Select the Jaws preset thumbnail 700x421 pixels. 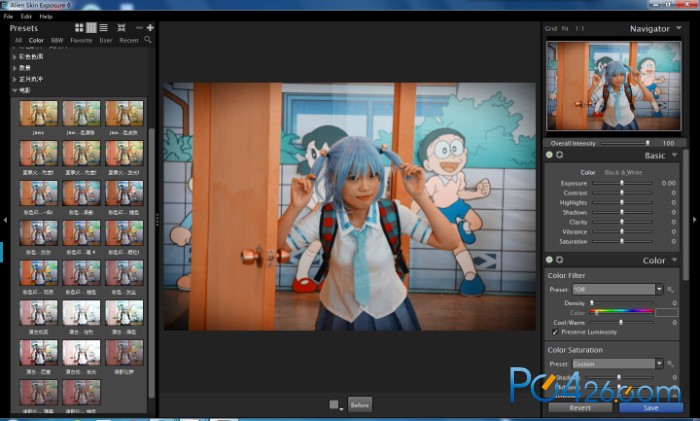38,113
